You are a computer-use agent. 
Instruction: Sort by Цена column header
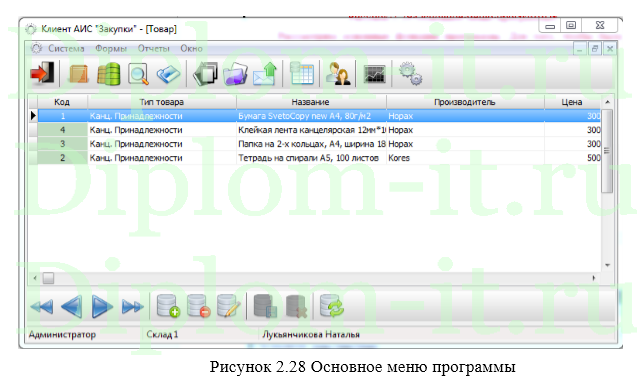(x=572, y=102)
